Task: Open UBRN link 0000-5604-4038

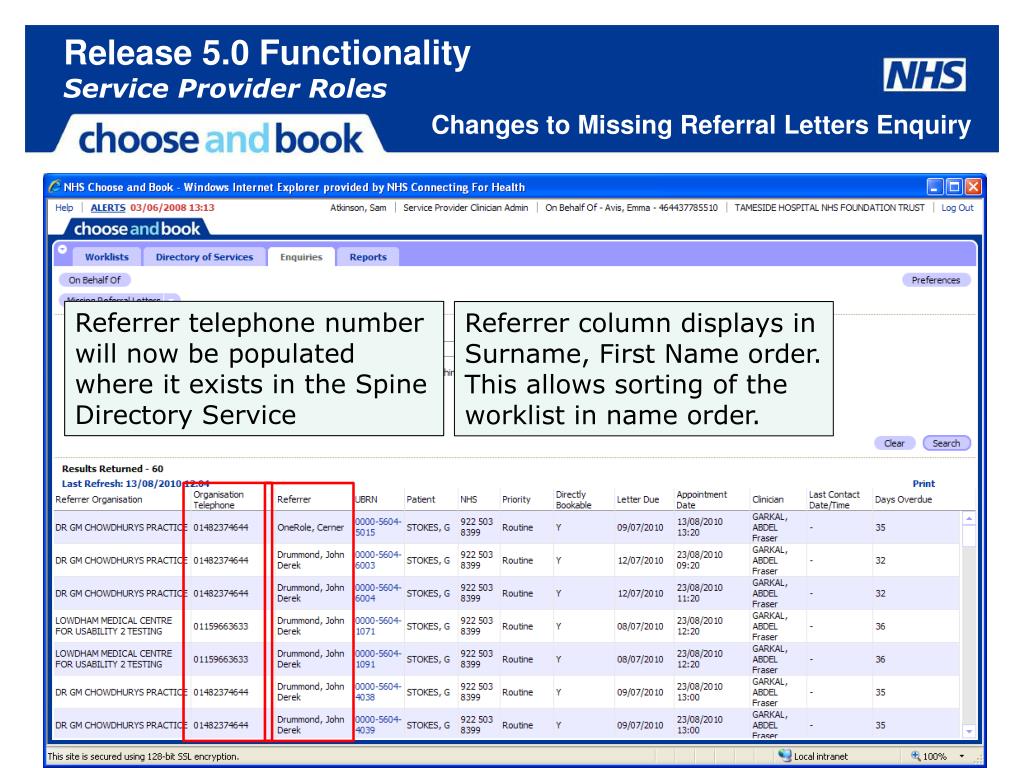Action: point(377,692)
